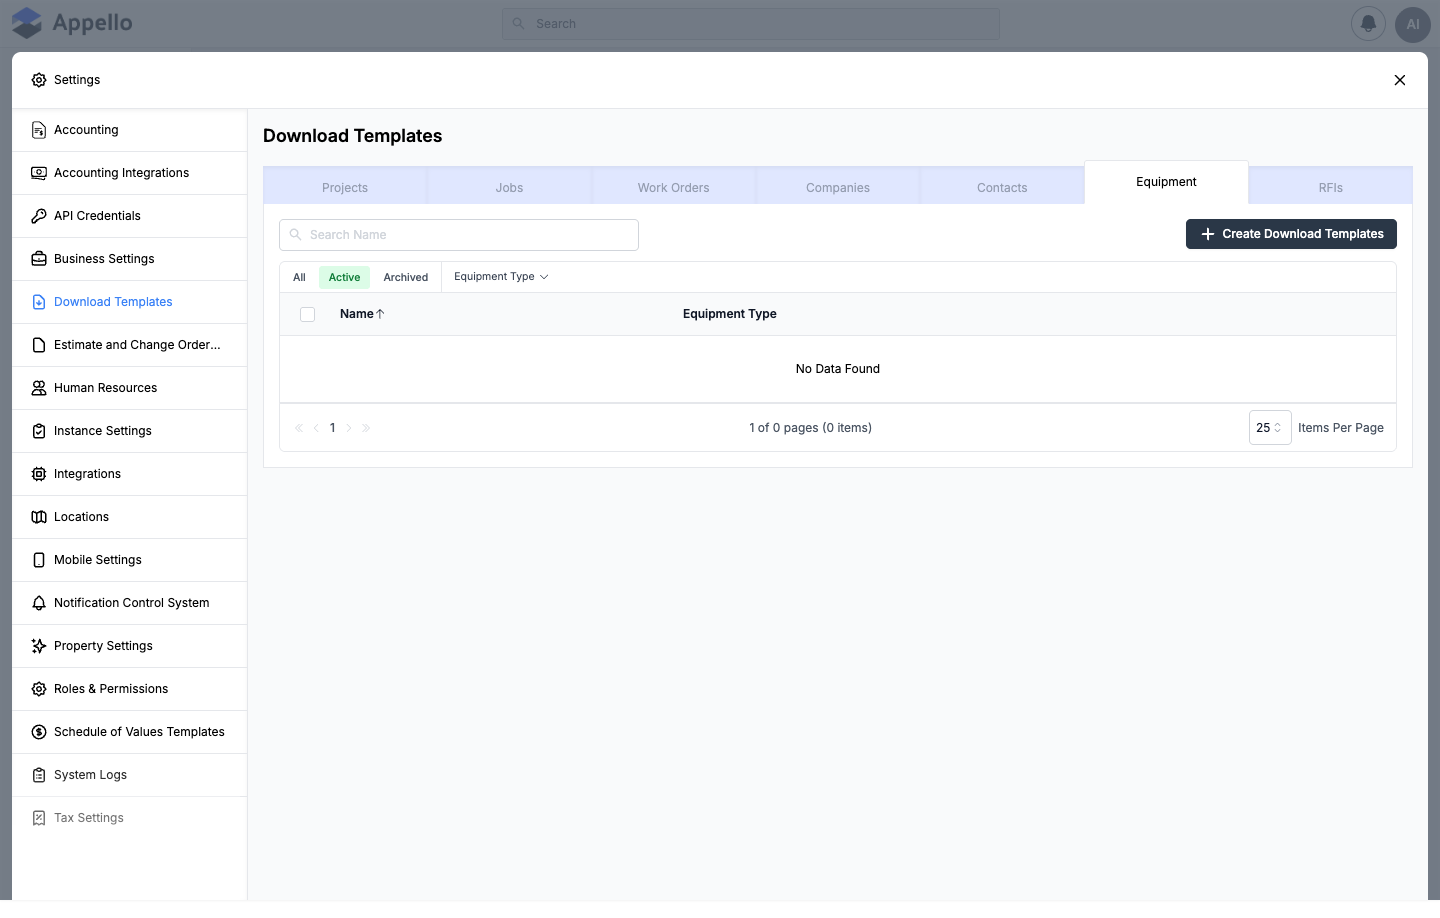Click the Appello logo
The height and width of the screenshot is (918, 1440).
pos(72,23)
